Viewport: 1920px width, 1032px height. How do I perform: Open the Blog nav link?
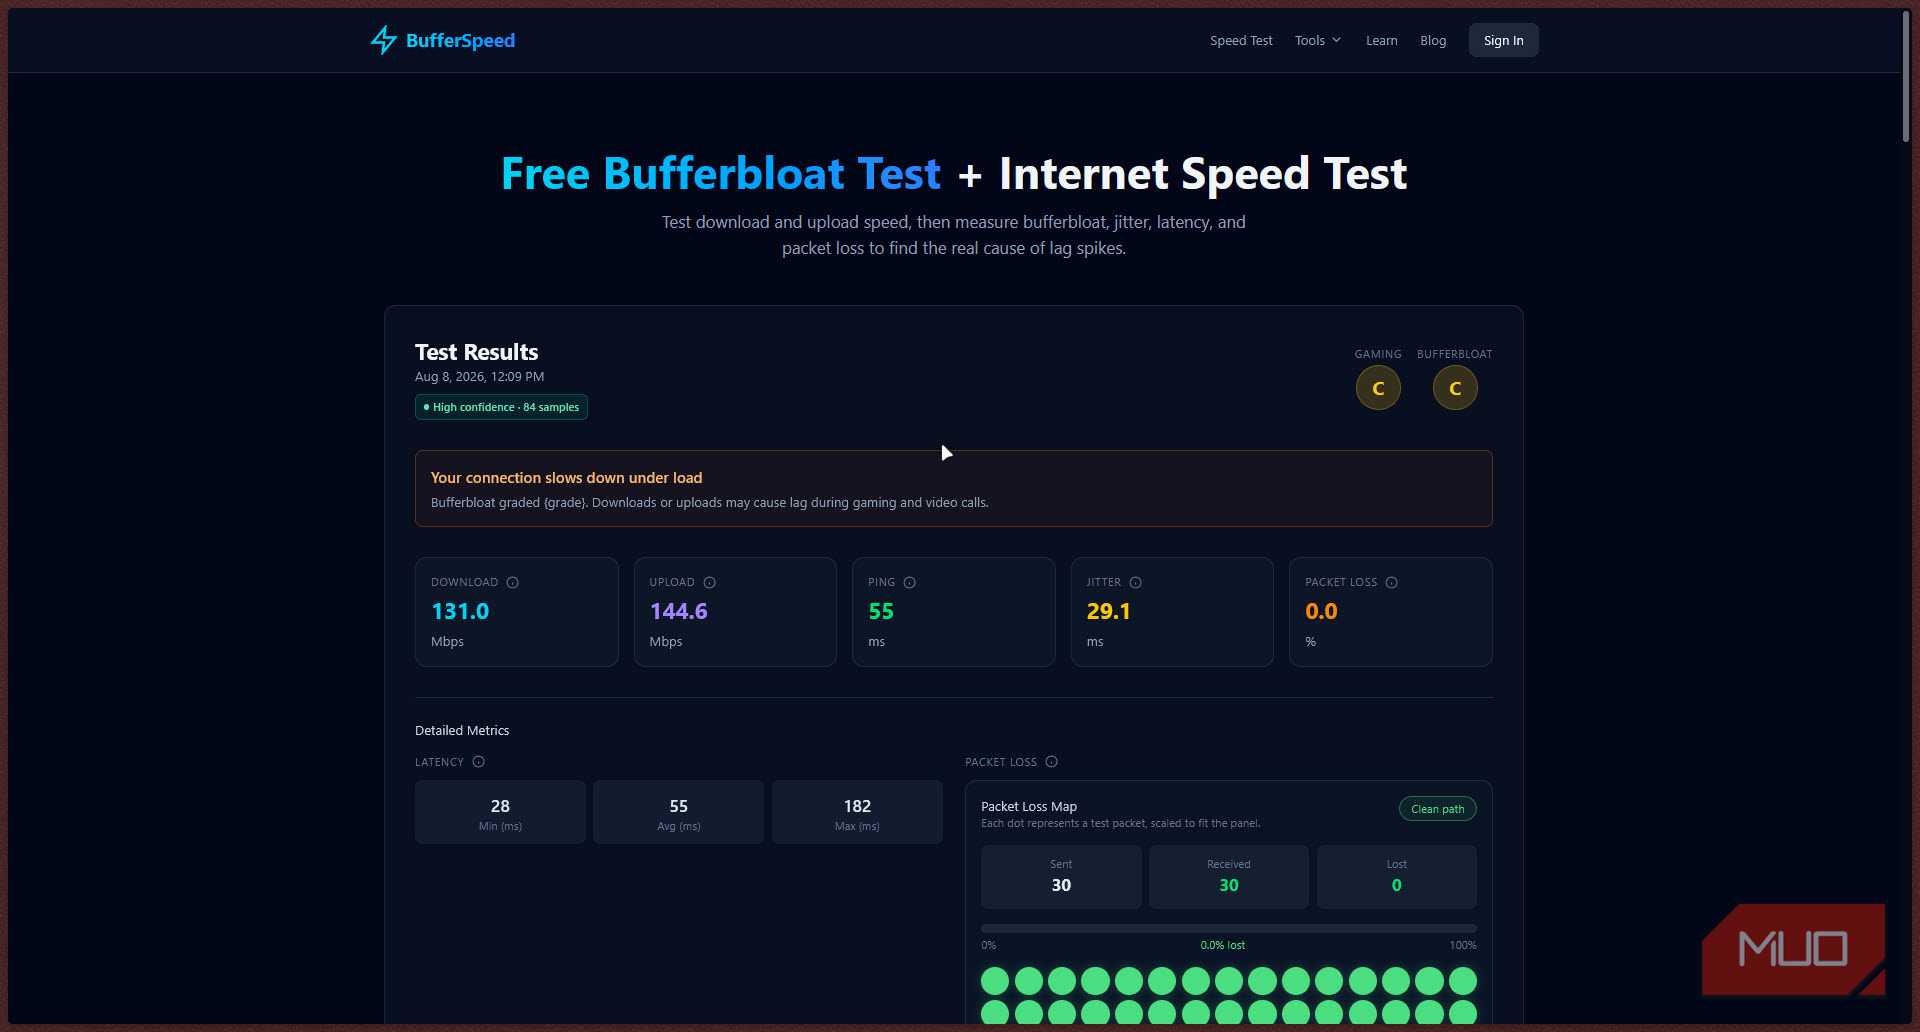[x=1433, y=40]
